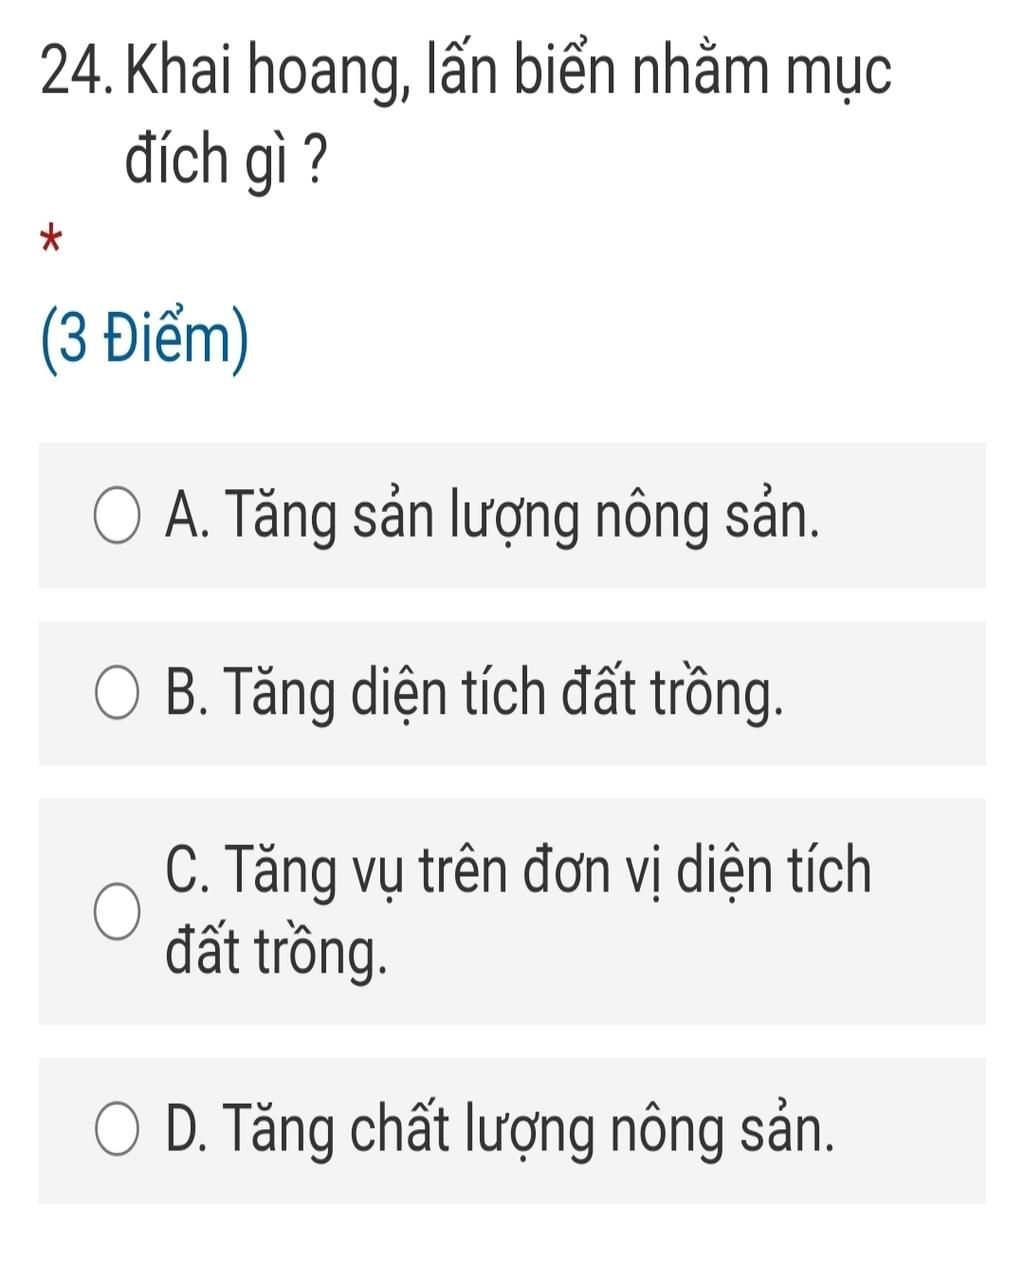The width and height of the screenshot is (1024, 1280).
Task: Tap the label 'D. Tăng chất lượng nông sản.'
Action: (500, 1129)
